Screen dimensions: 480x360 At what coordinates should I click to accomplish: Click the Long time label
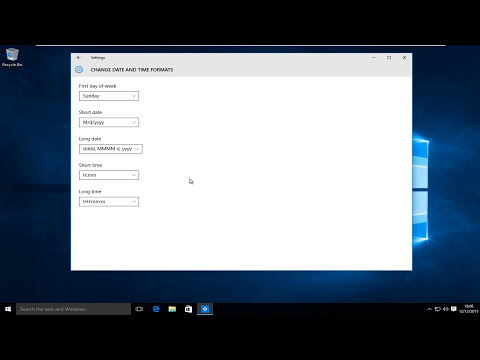(90, 192)
